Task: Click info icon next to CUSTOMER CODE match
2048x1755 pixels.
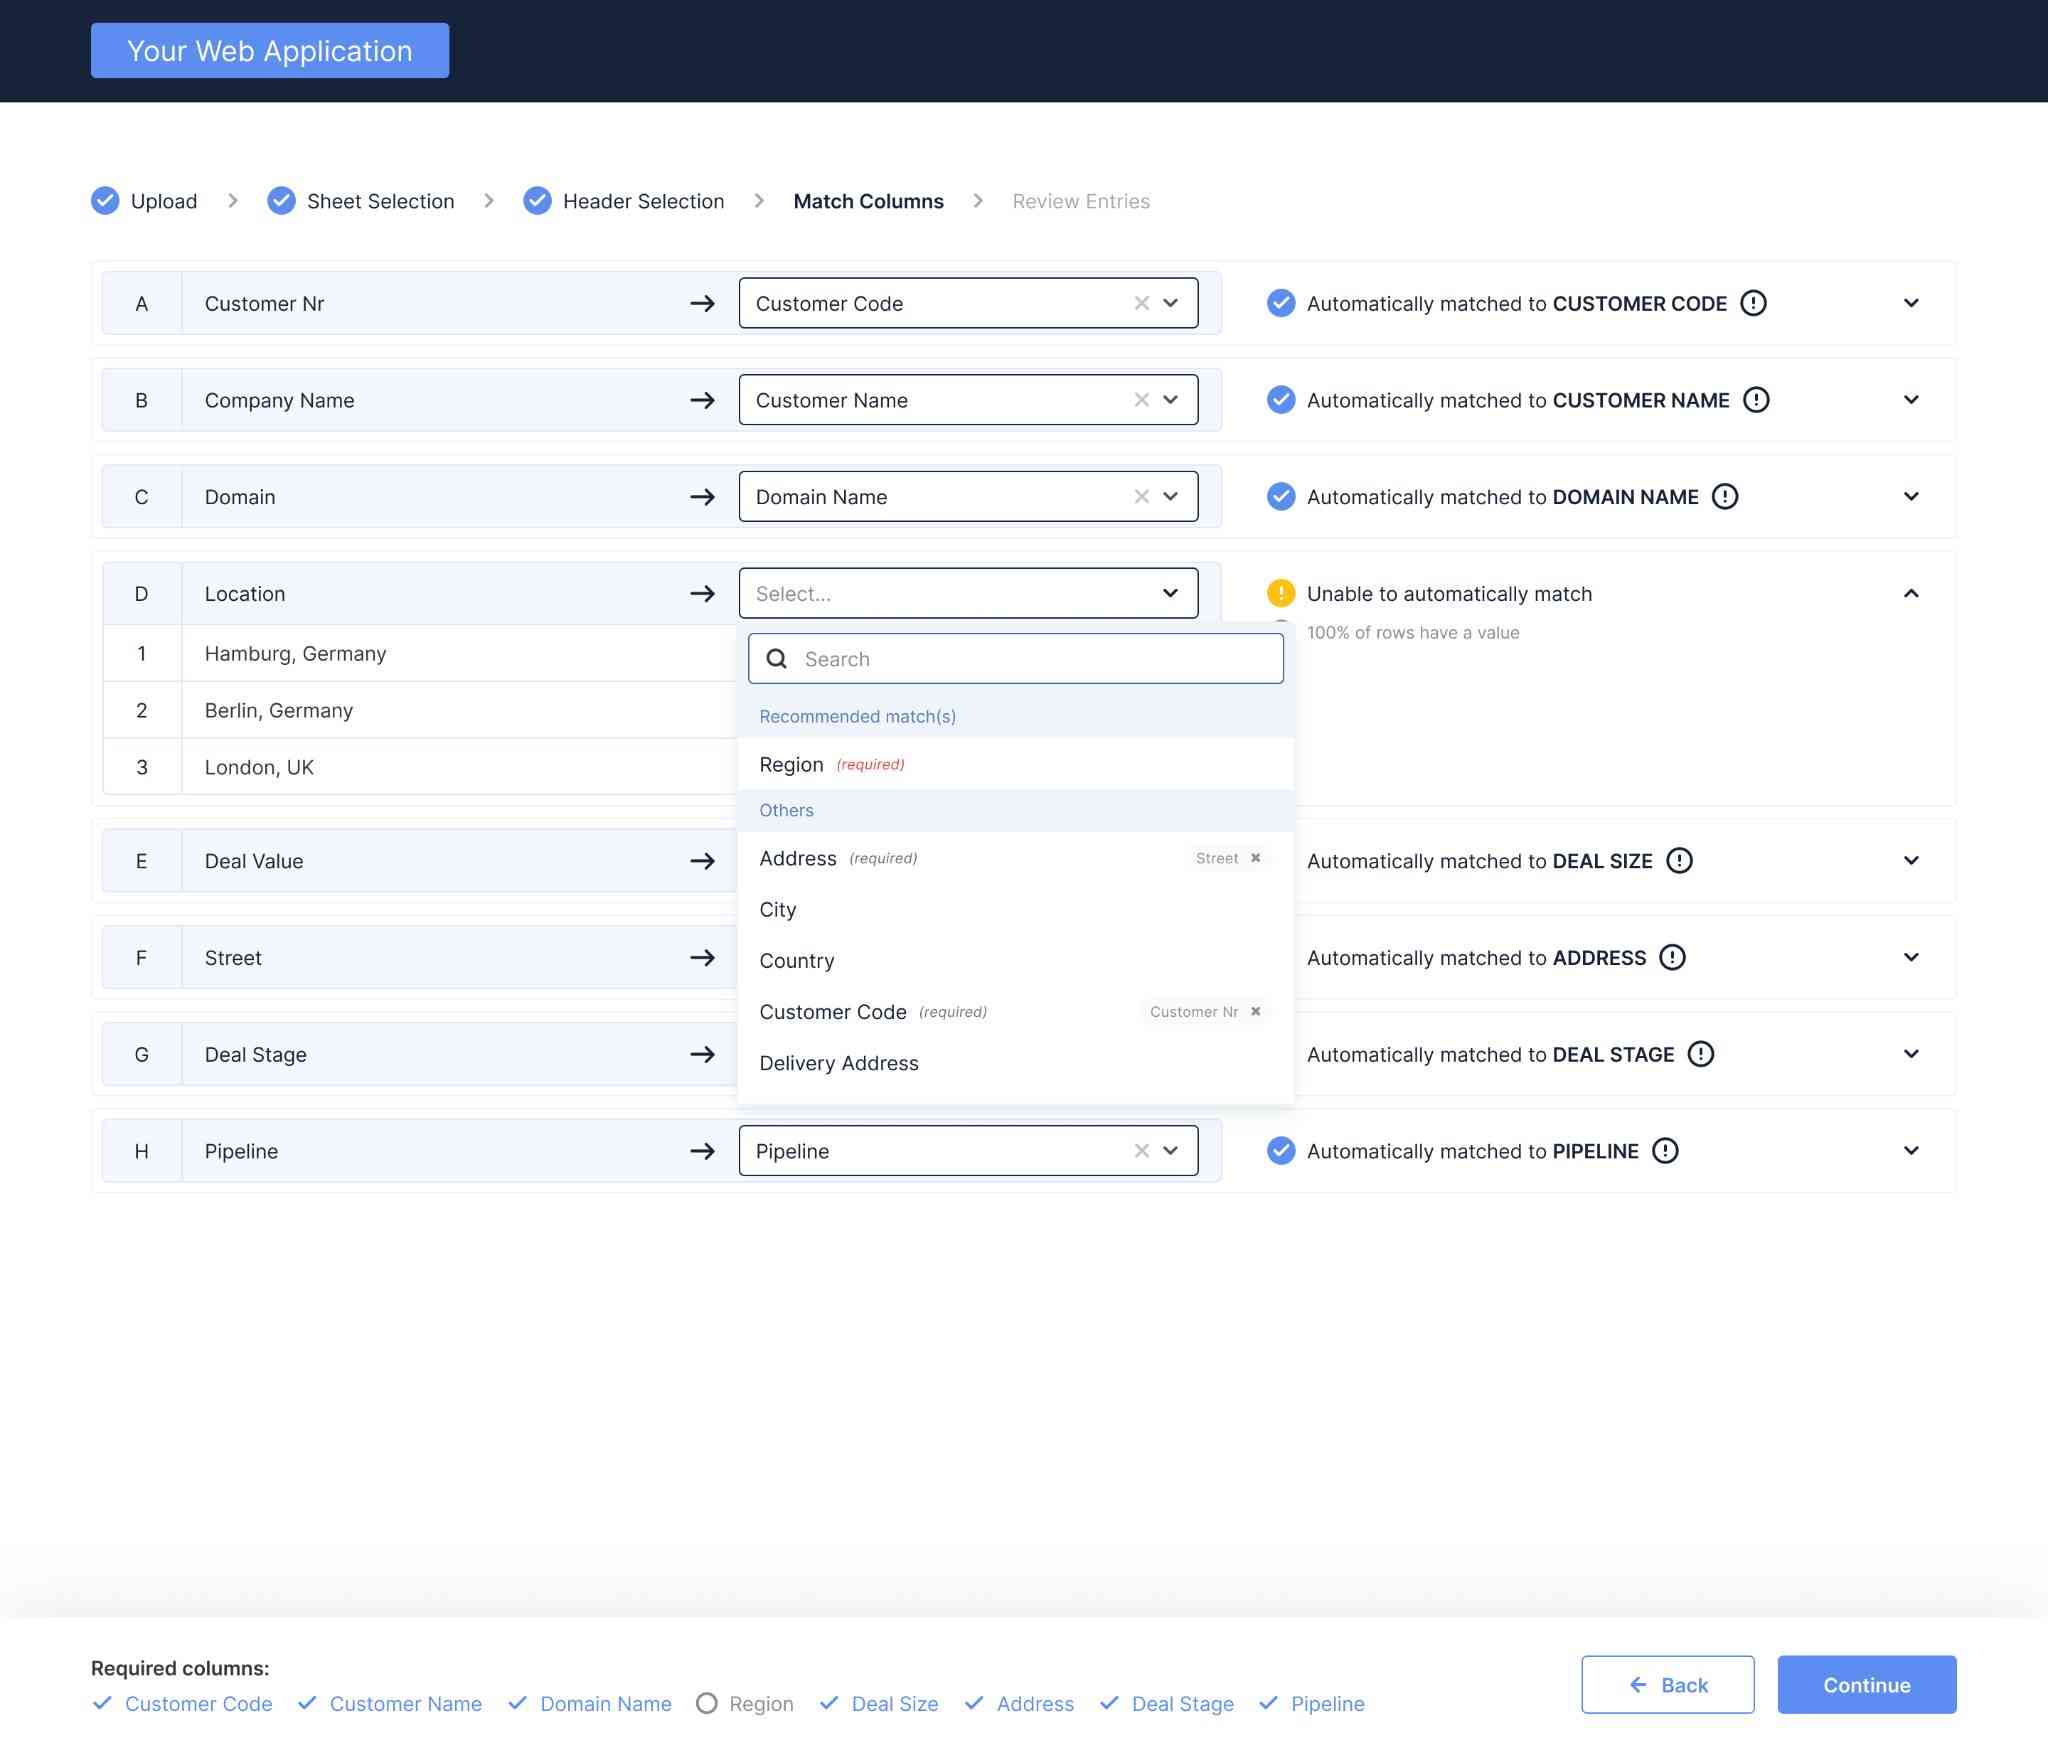Action: pyautogui.click(x=1753, y=303)
